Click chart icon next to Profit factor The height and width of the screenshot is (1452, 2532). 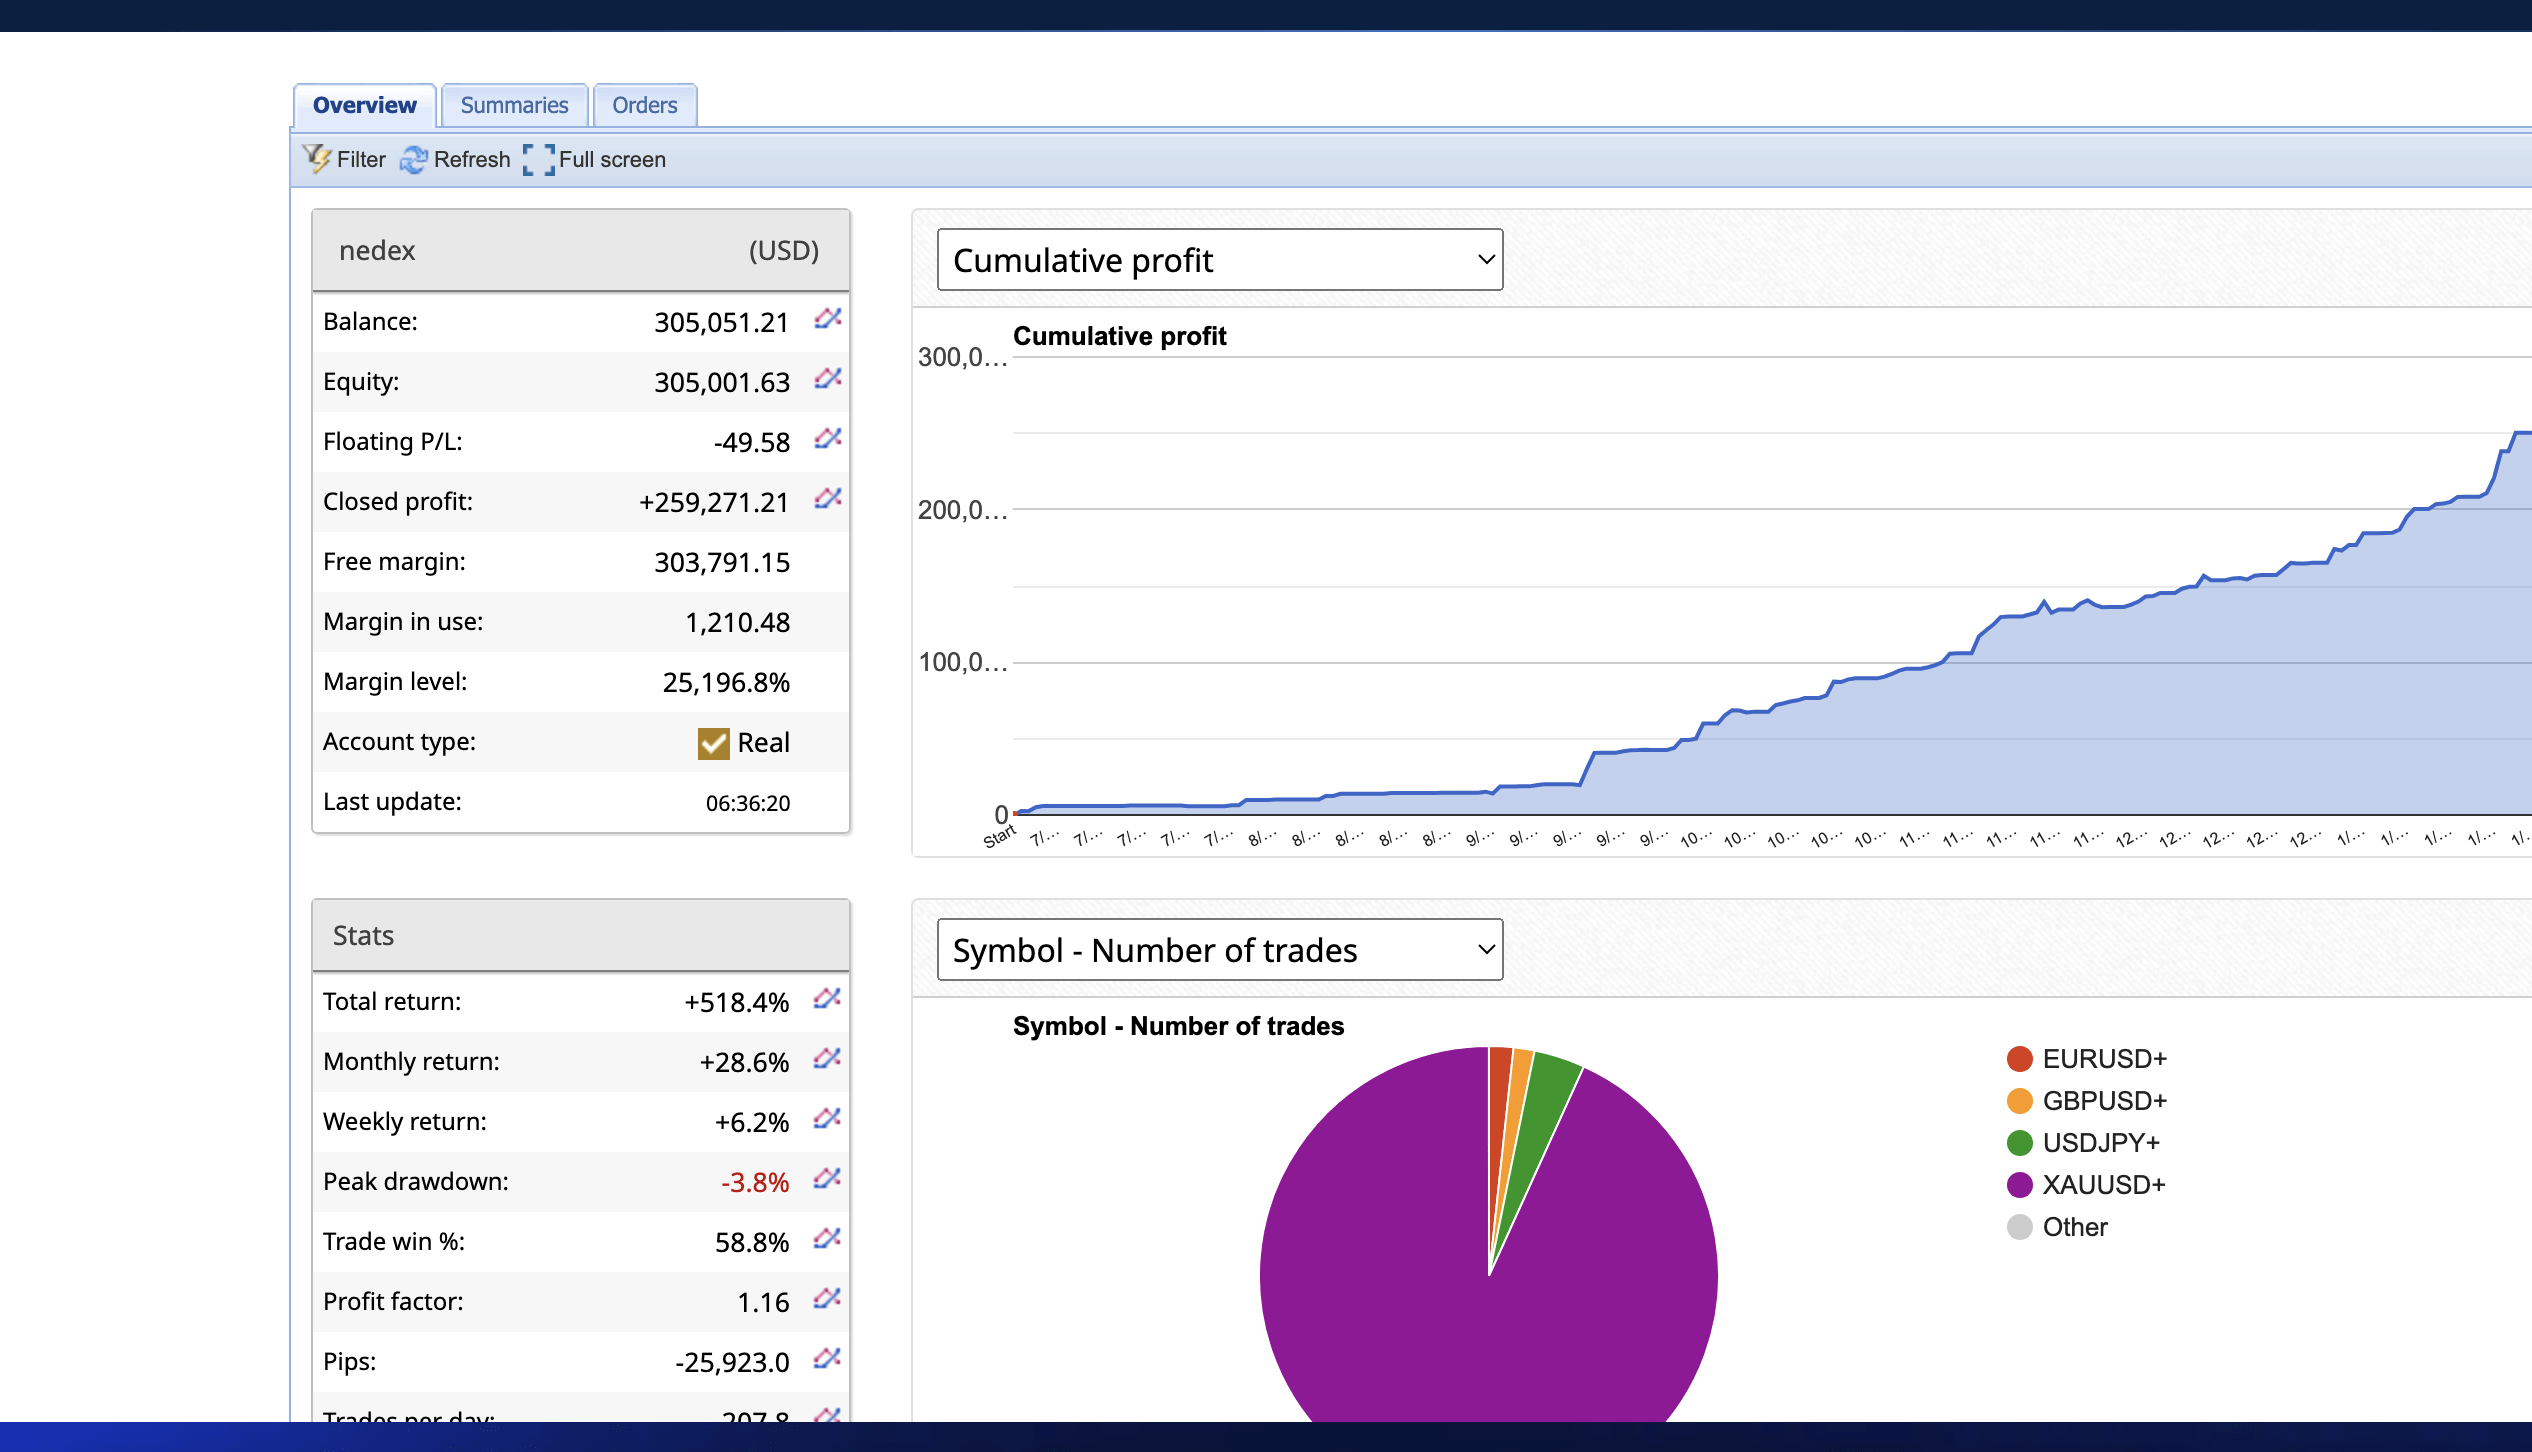coord(827,1299)
